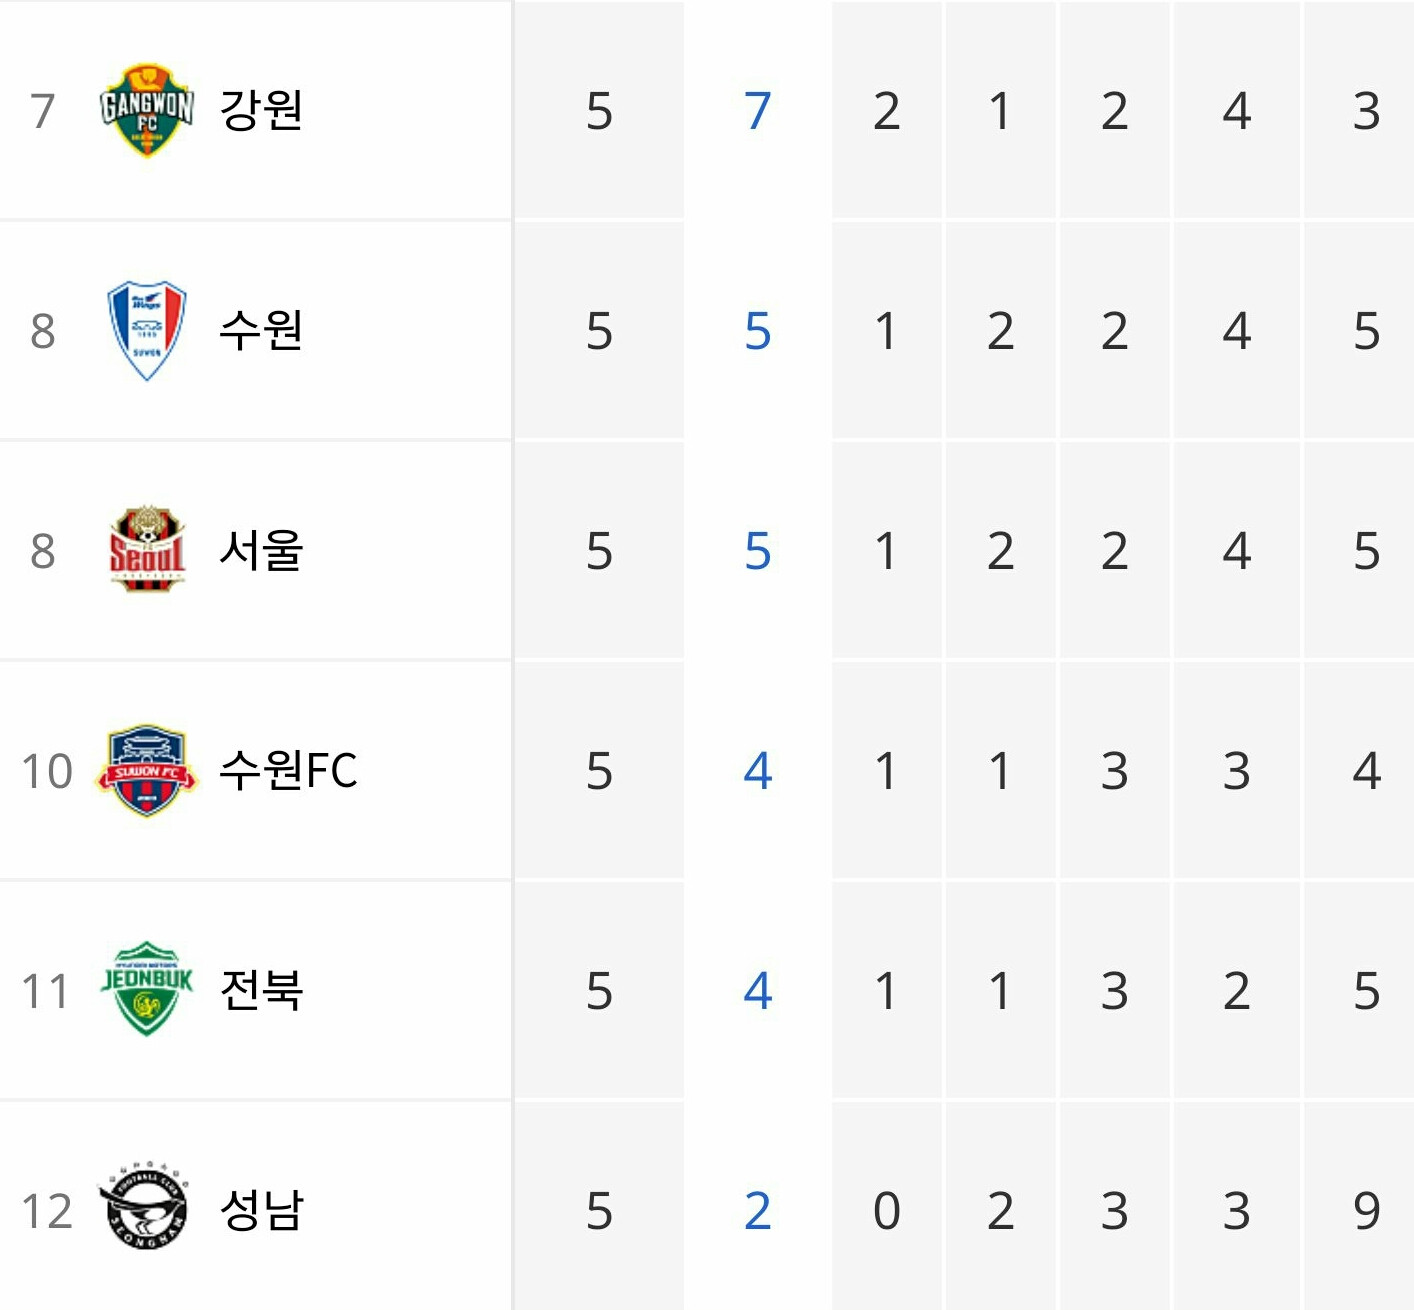The width and height of the screenshot is (1414, 1310).
Task: Click the Seongnam black magpie logo
Action: (145, 1207)
